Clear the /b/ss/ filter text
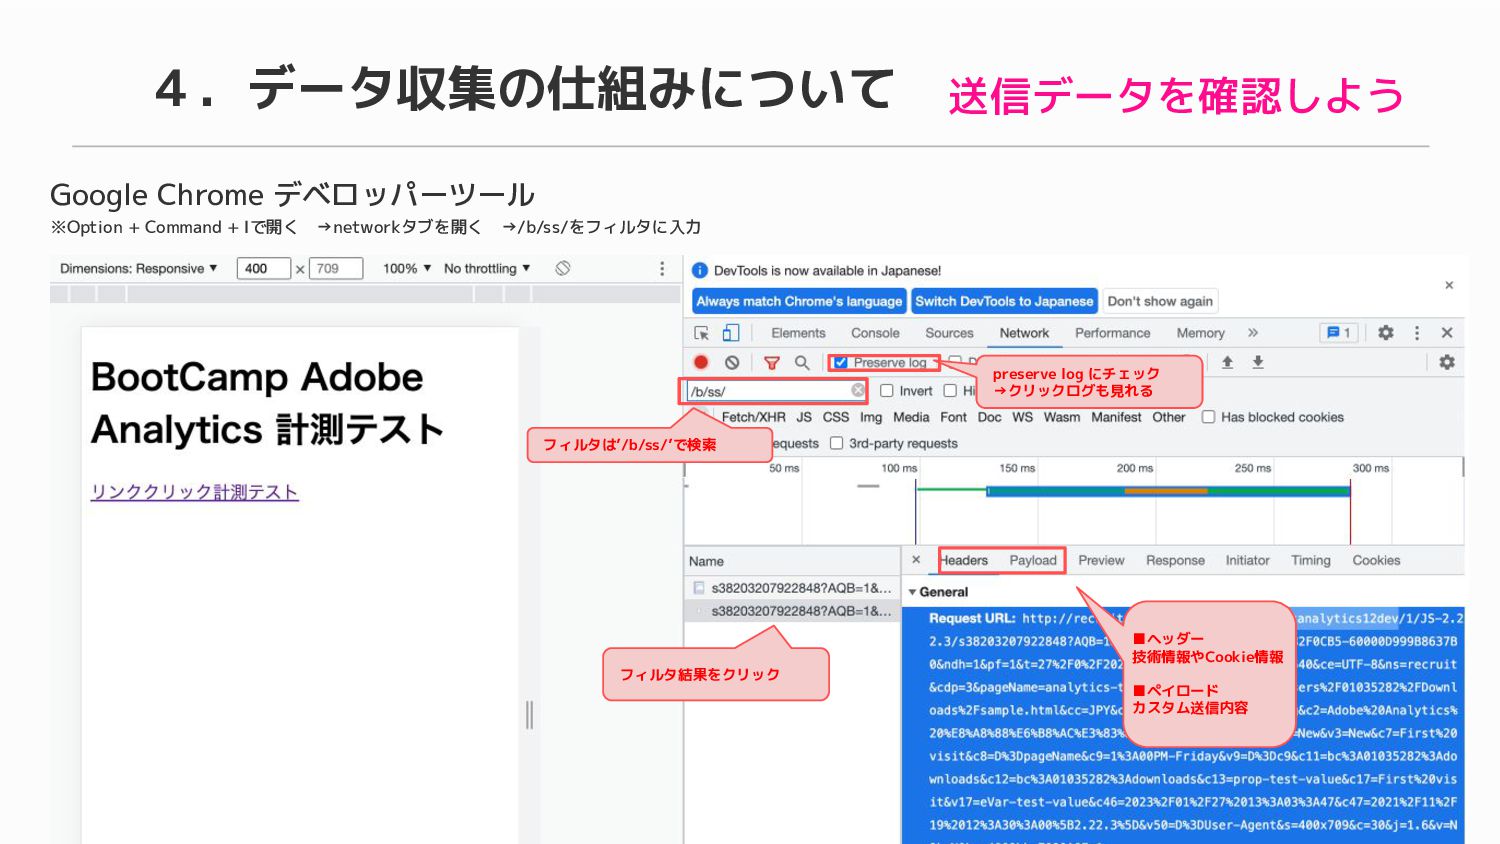Viewport: 1500px width, 844px height. pos(858,390)
